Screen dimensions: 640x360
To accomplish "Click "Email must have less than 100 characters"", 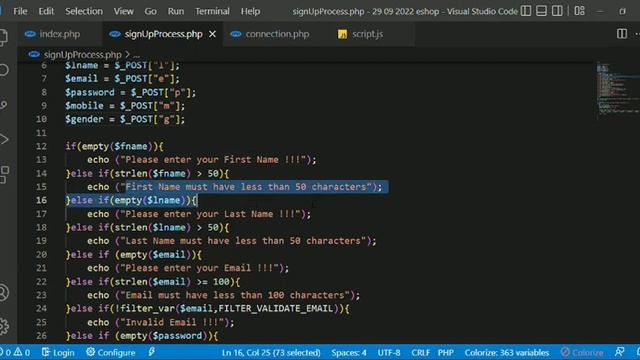I will click(235, 295).
